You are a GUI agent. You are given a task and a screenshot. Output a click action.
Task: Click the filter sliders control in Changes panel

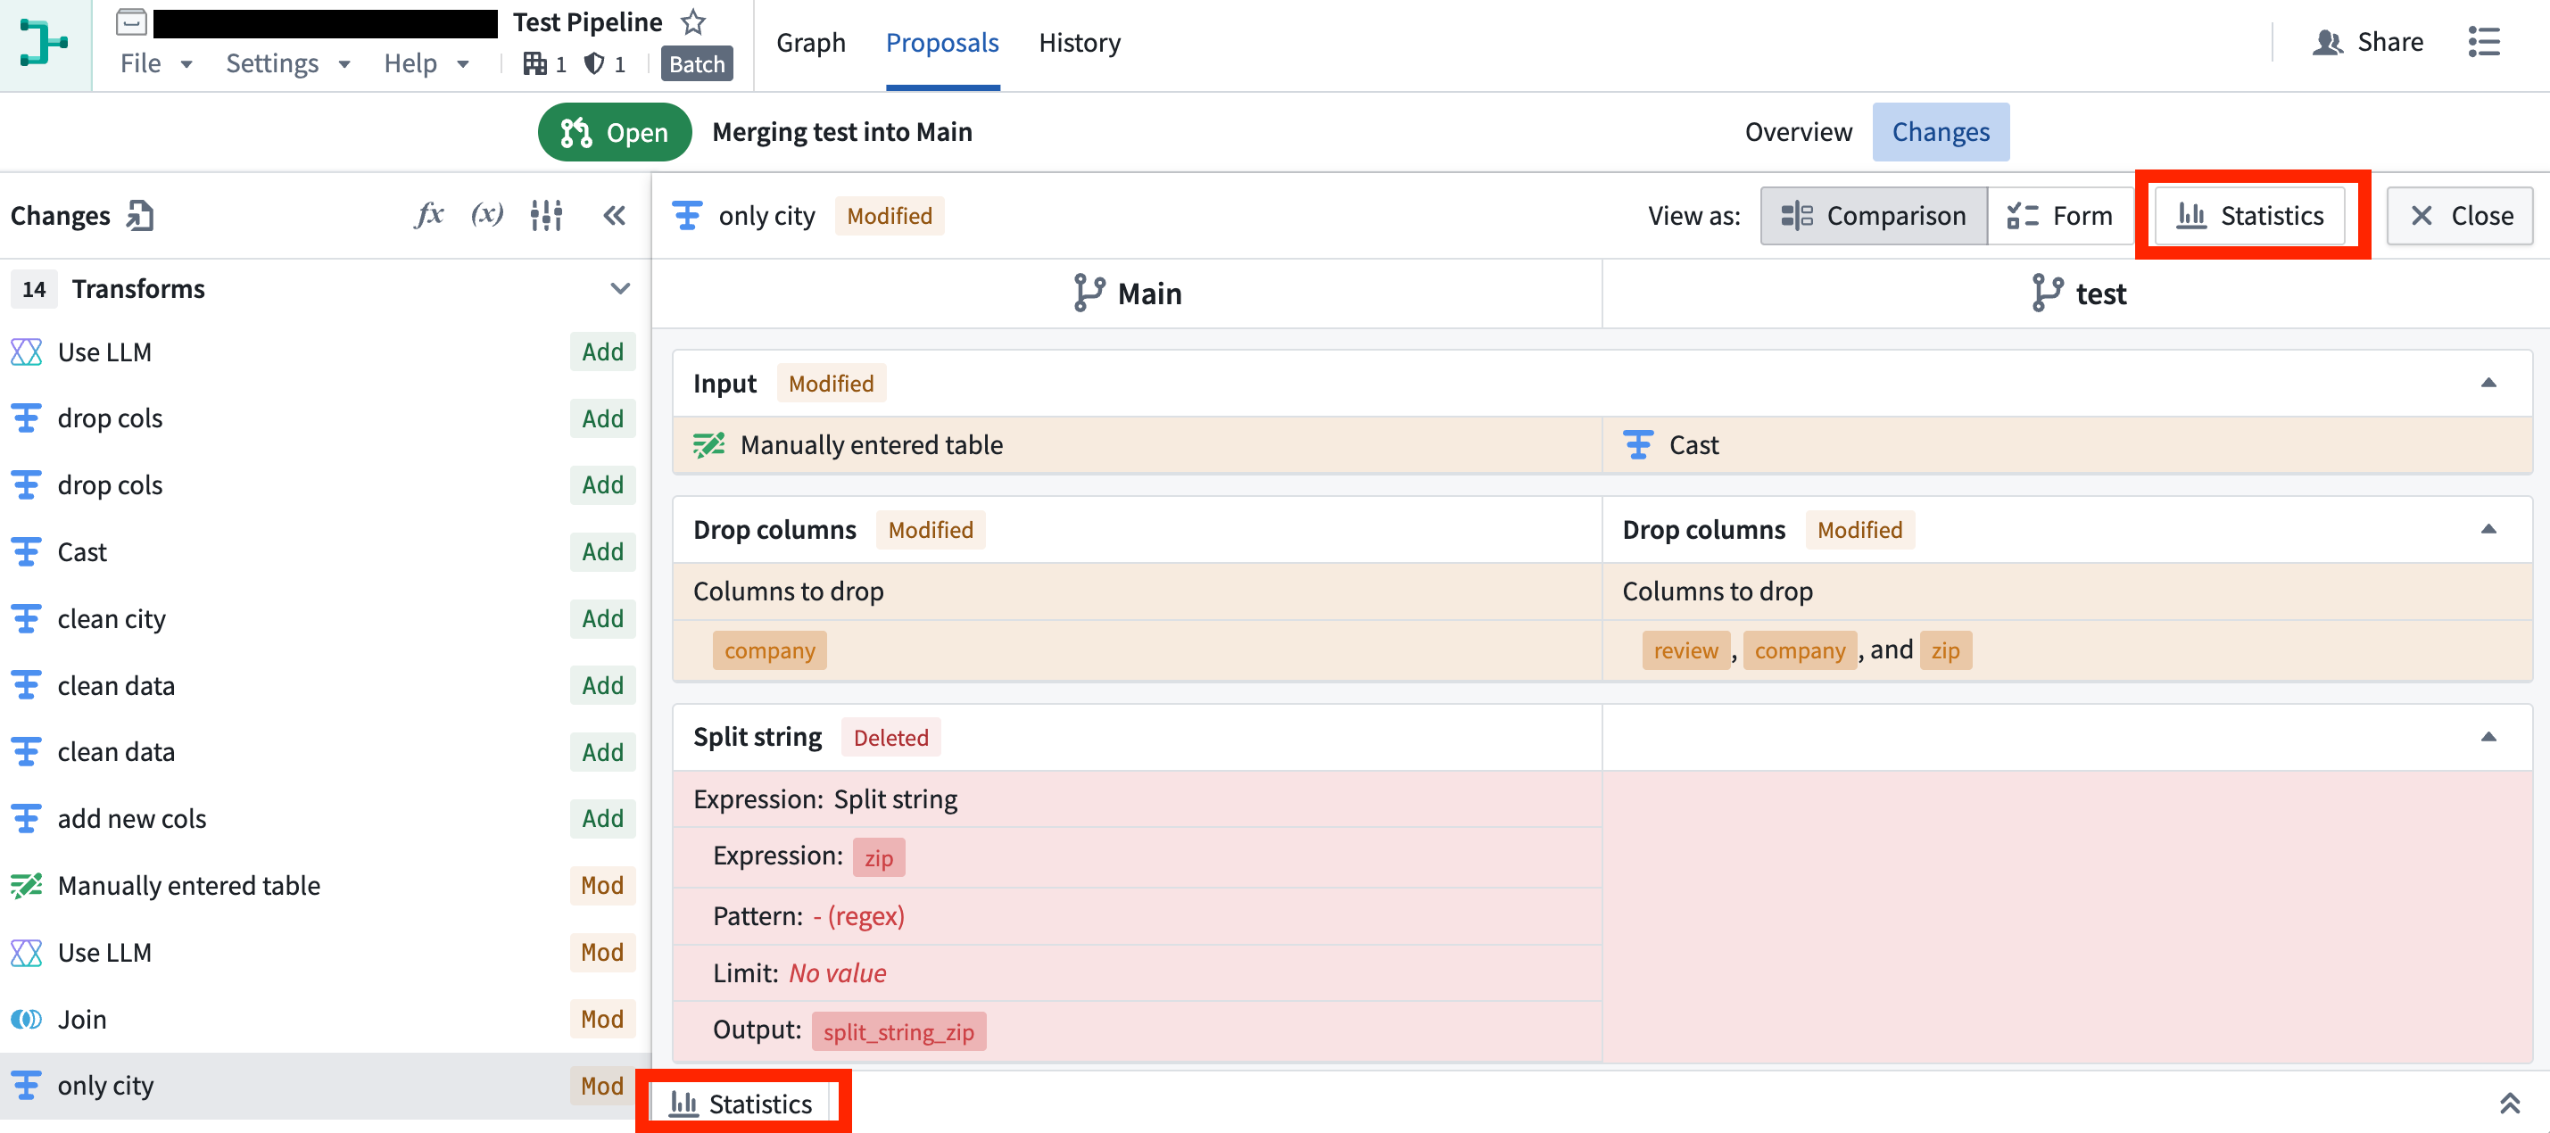coord(547,215)
